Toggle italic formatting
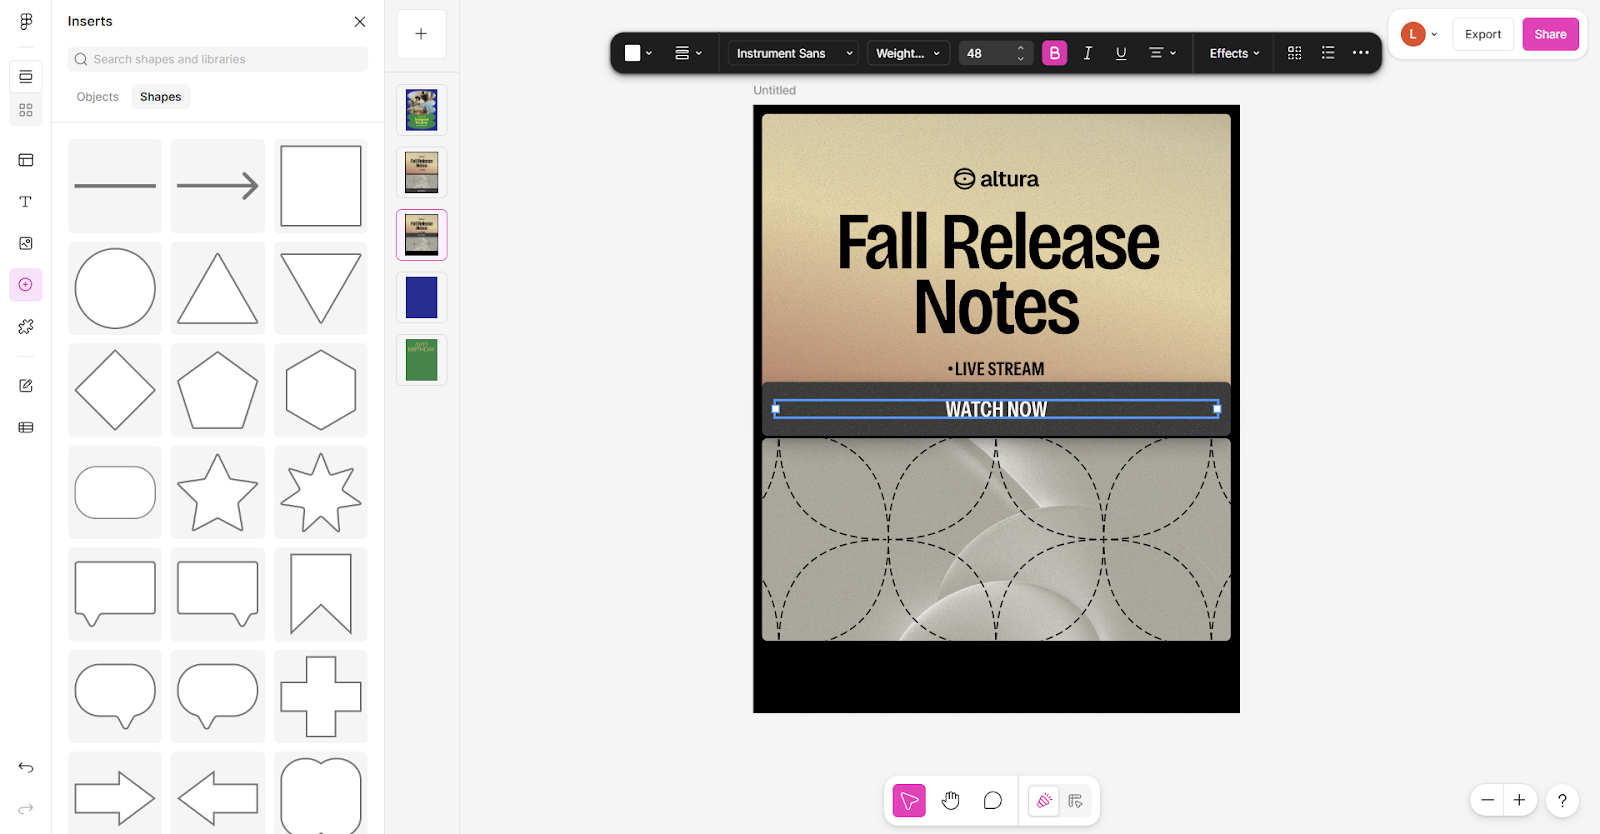Image resolution: width=1600 pixels, height=834 pixels. point(1087,53)
